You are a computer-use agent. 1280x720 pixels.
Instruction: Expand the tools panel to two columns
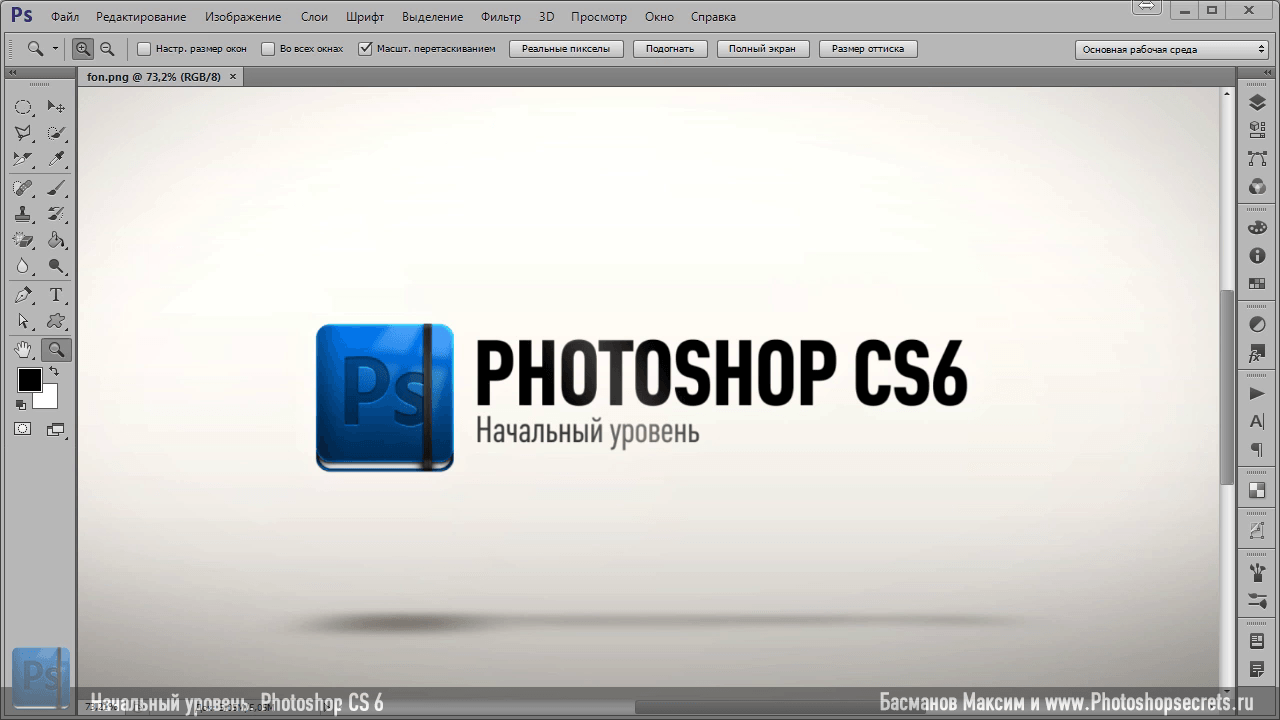pos(13,73)
